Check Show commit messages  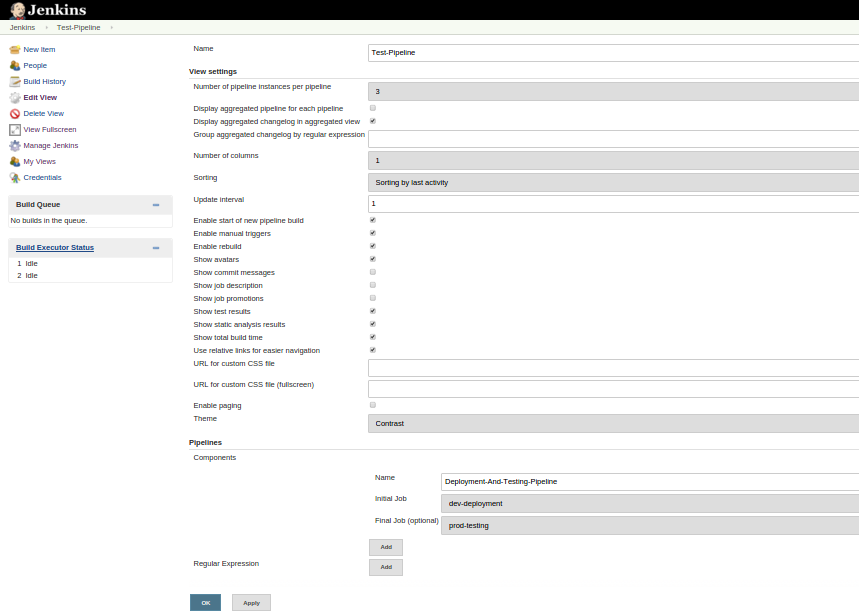click(x=373, y=272)
